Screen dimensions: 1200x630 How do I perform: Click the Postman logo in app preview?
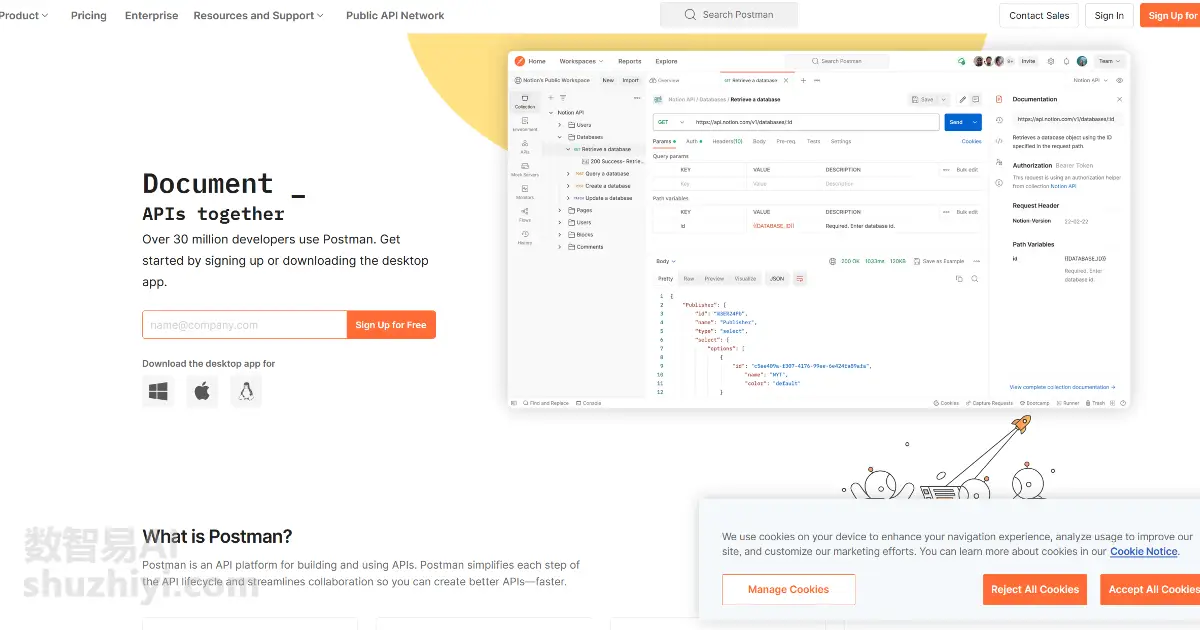[520, 61]
